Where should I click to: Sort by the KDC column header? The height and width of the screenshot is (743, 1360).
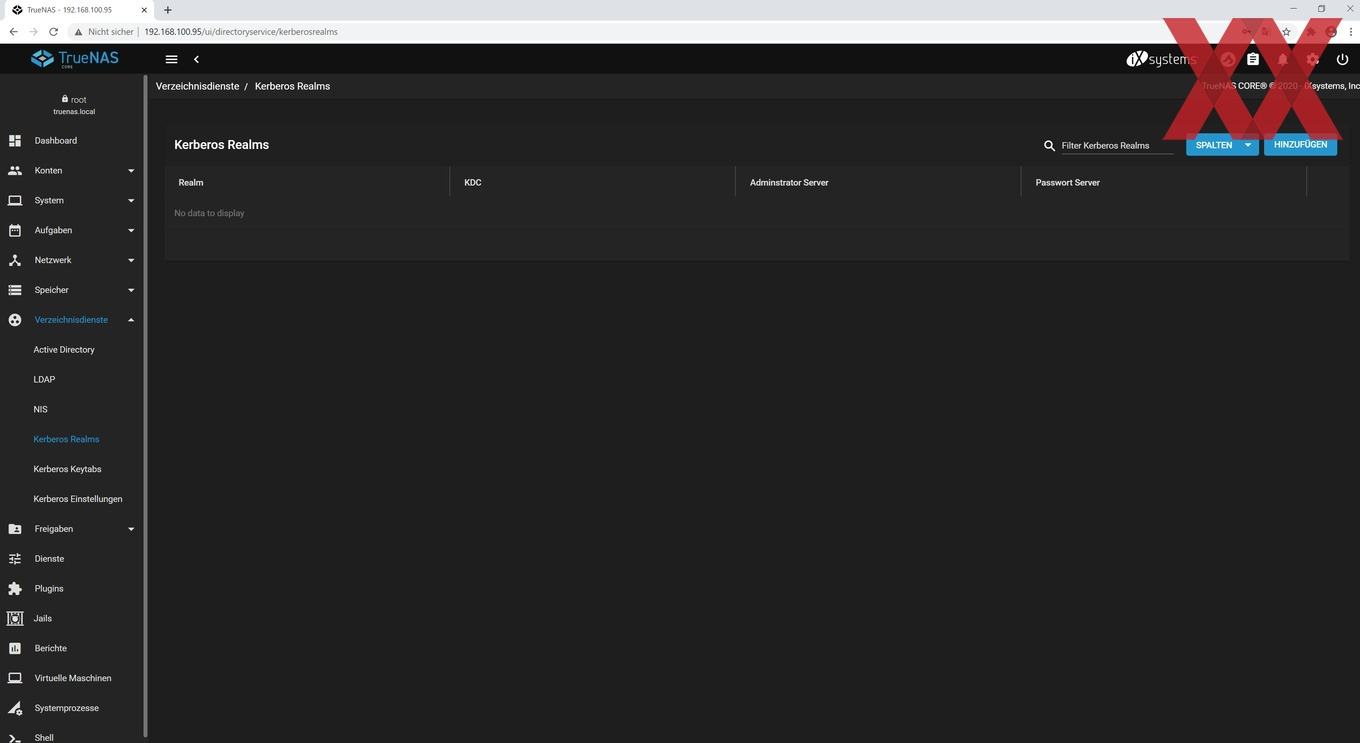click(473, 183)
